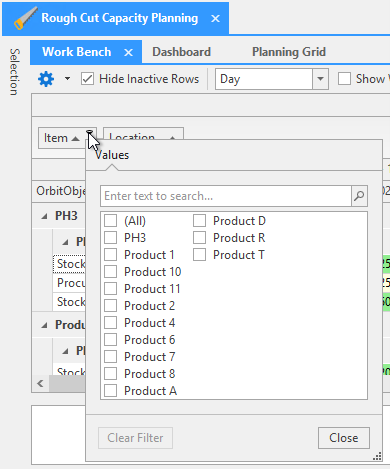Collapse the Produ... group row
This screenshot has height=469, width=390.
(x=44, y=325)
